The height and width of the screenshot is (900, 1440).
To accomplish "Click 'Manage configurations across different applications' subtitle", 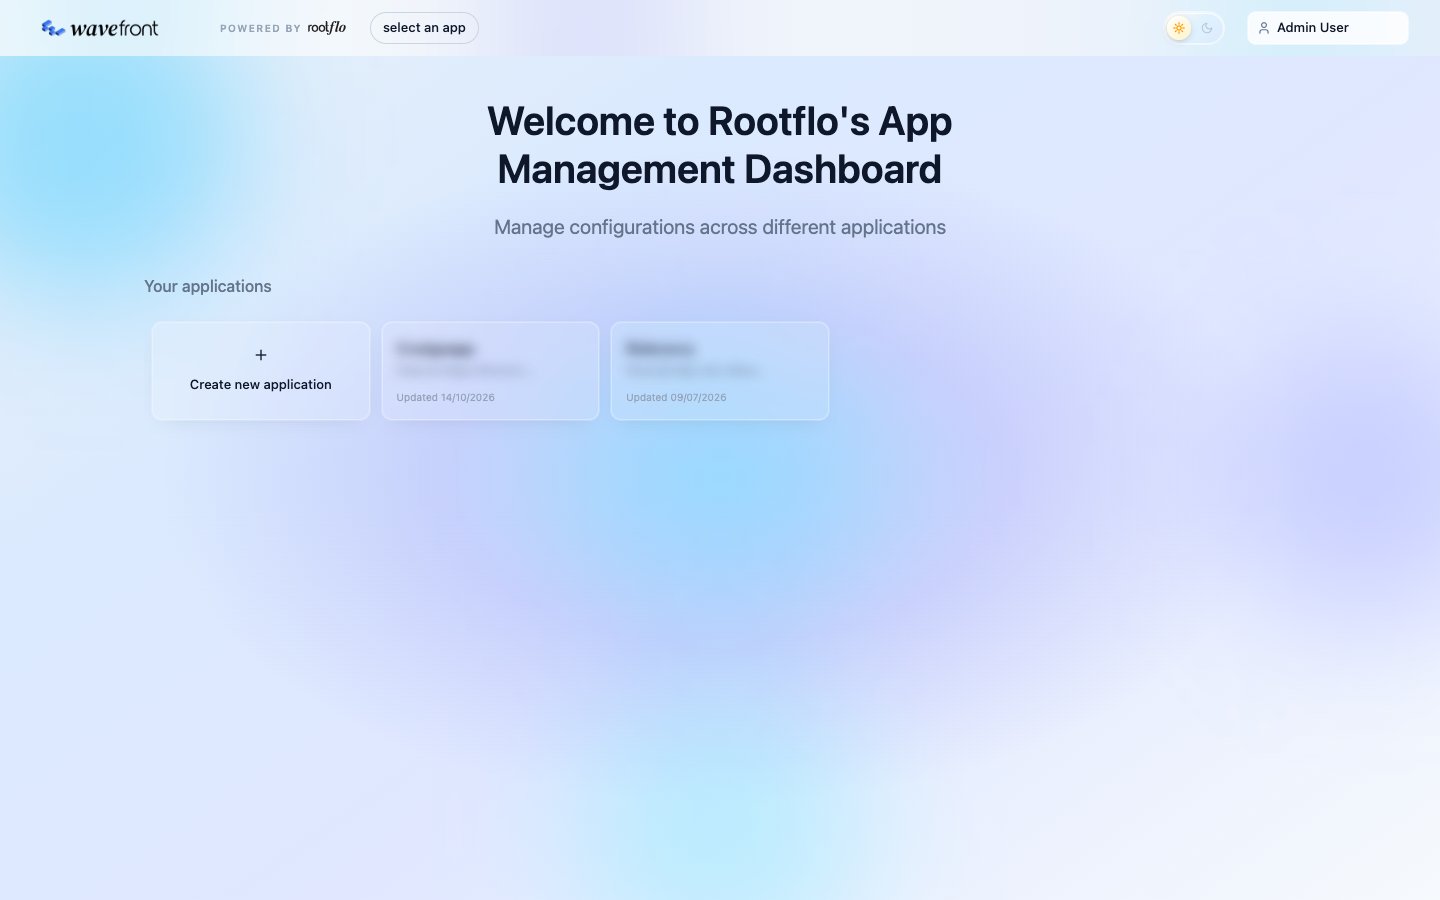I will click(x=720, y=227).
